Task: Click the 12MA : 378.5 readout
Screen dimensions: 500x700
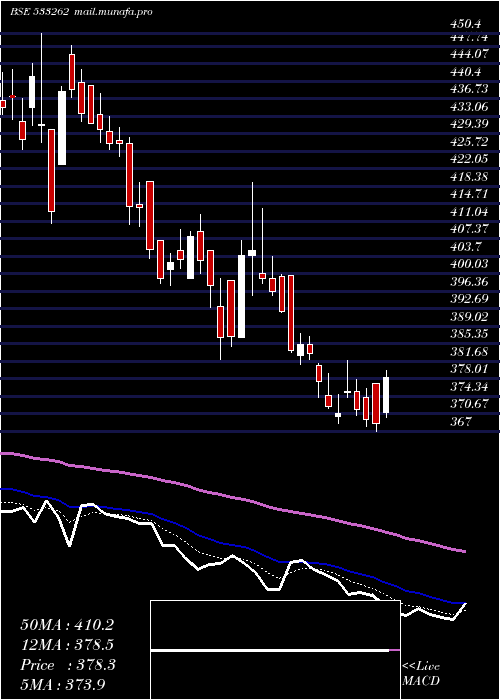Action: click(x=67, y=645)
